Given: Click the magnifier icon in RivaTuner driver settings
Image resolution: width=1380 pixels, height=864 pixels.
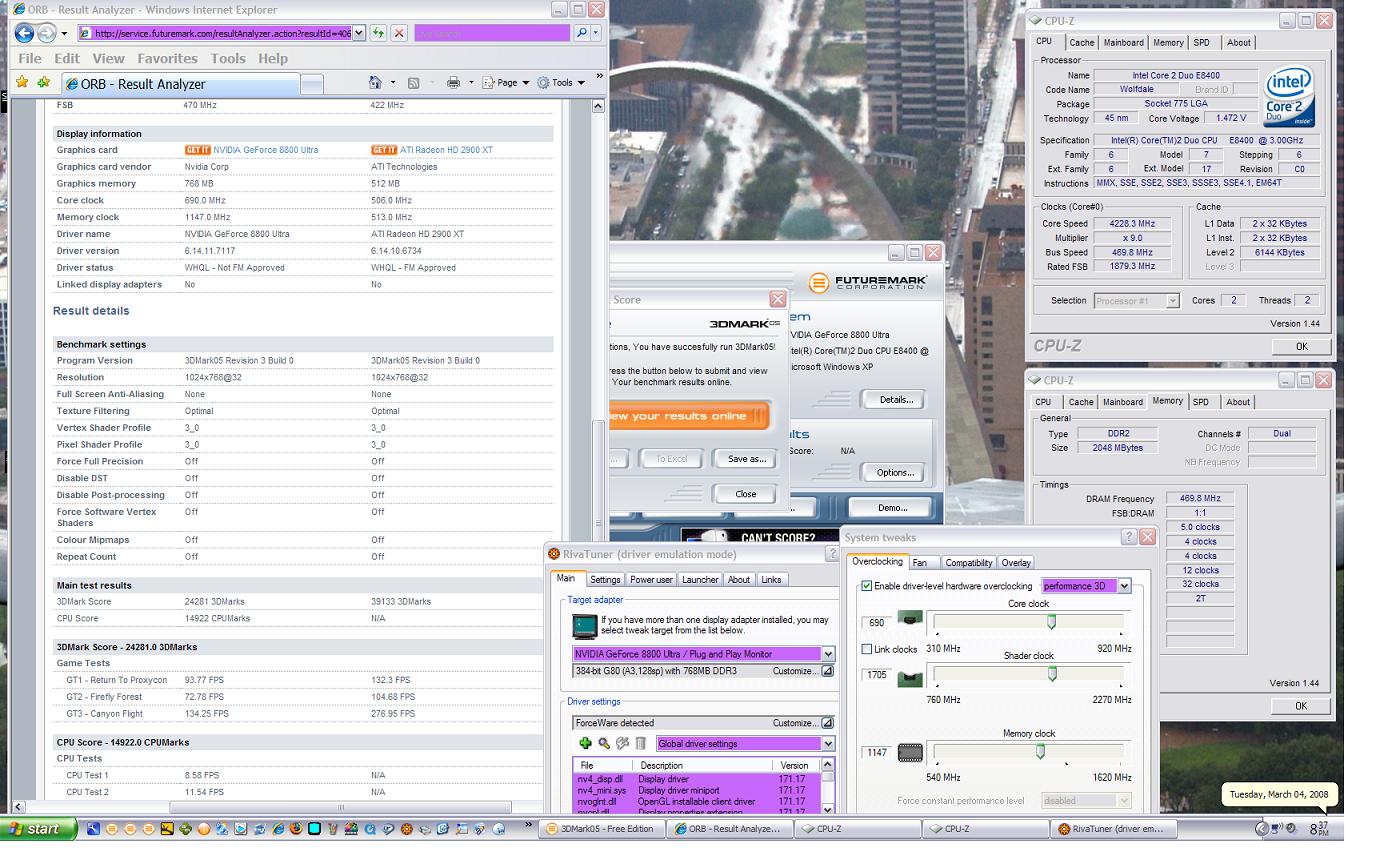Looking at the screenshot, I should [x=604, y=743].
